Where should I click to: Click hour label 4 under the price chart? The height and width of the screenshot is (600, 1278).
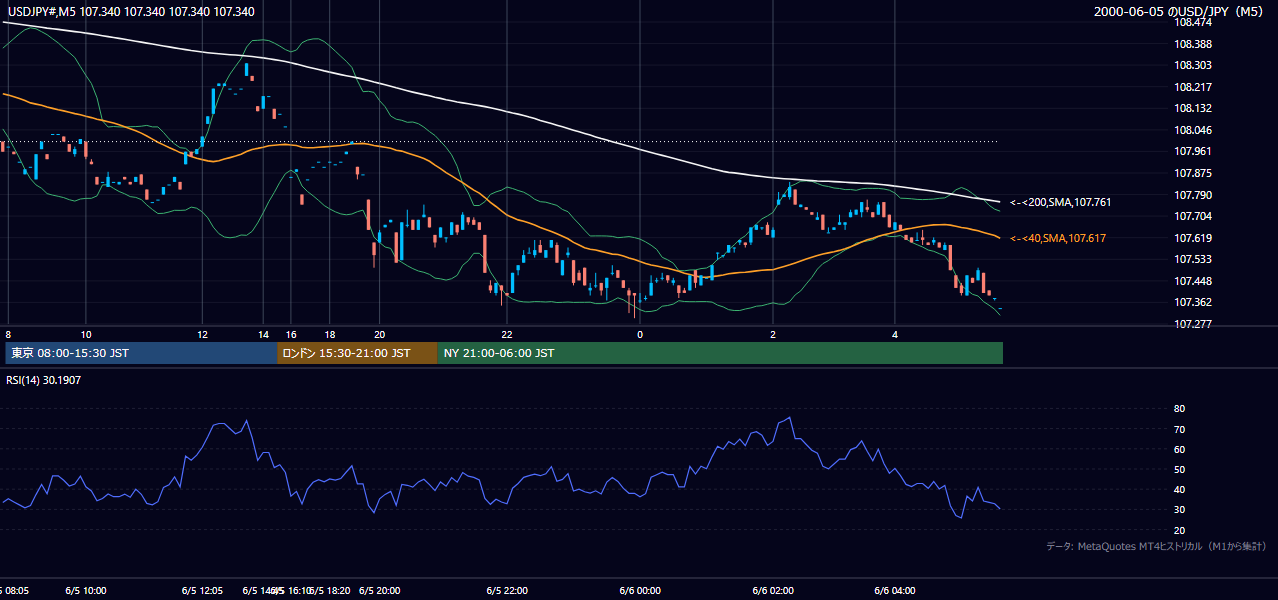[x=896, y=334]
